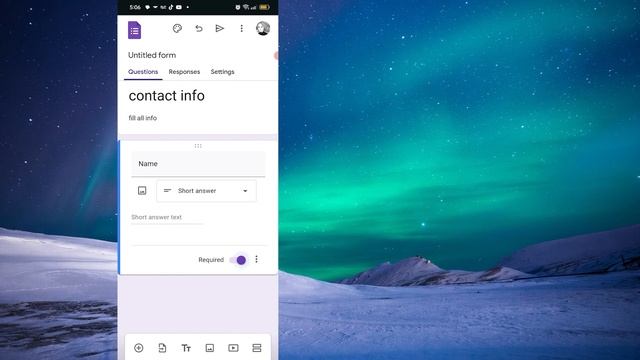Edit the fill all info description
Viewport: 640px width, 360px height.
142,118
